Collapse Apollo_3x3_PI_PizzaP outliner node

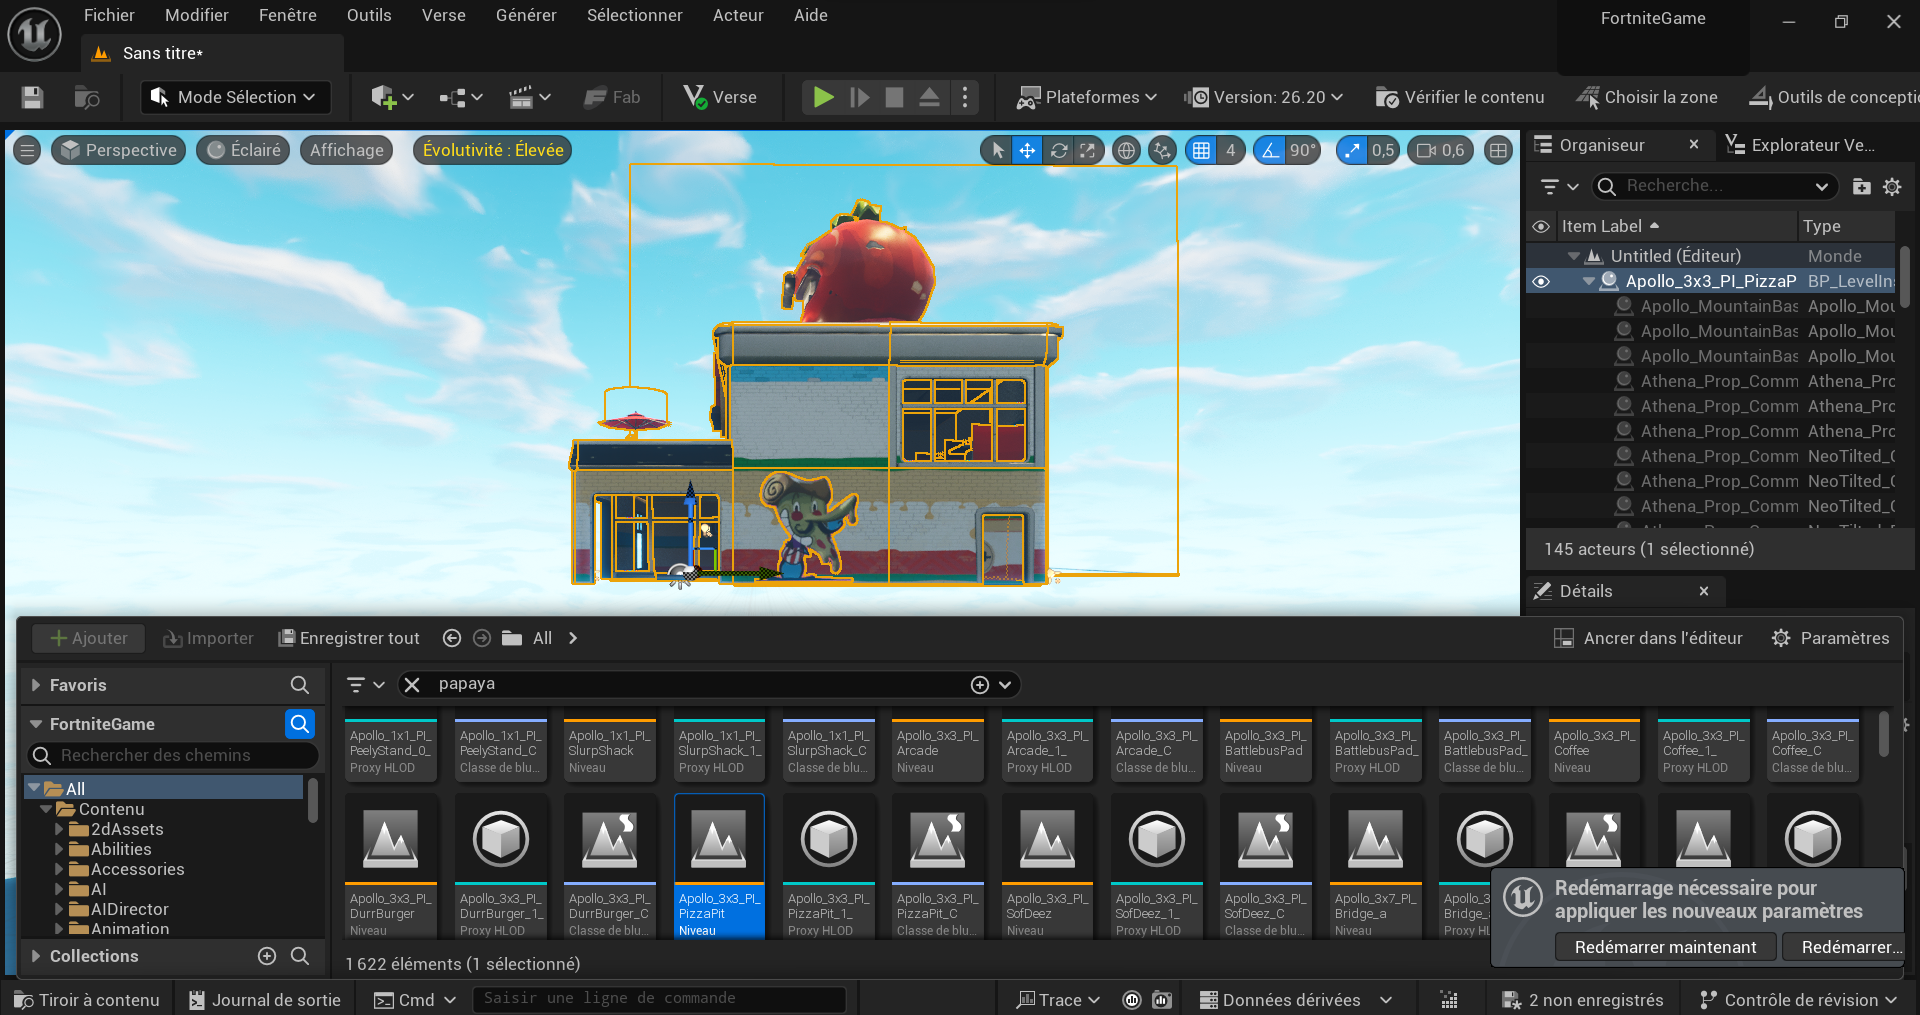pyautogui.click(x=1589, y=282)
